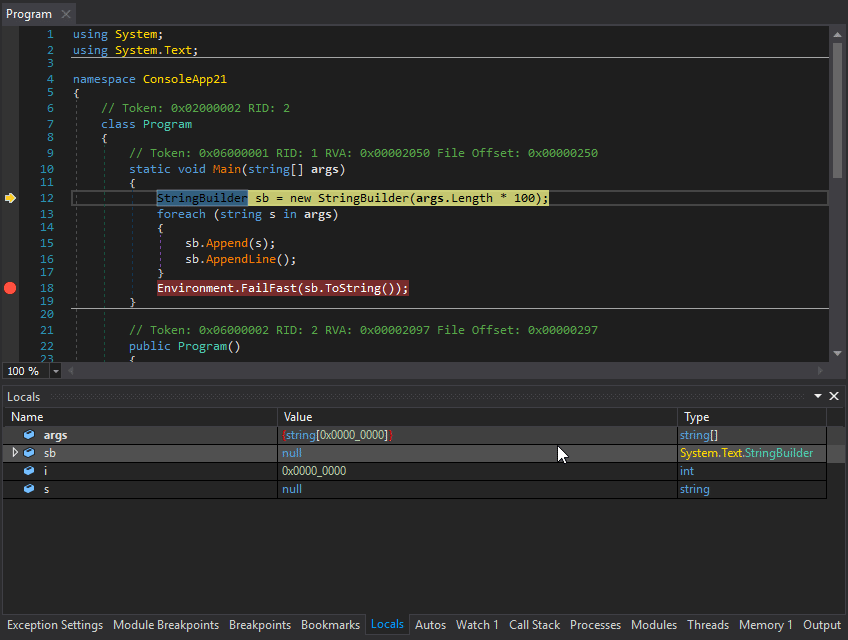Switch to the Autos tab
This screenshot has height=640, width=848.
click(x=430, y=624)
